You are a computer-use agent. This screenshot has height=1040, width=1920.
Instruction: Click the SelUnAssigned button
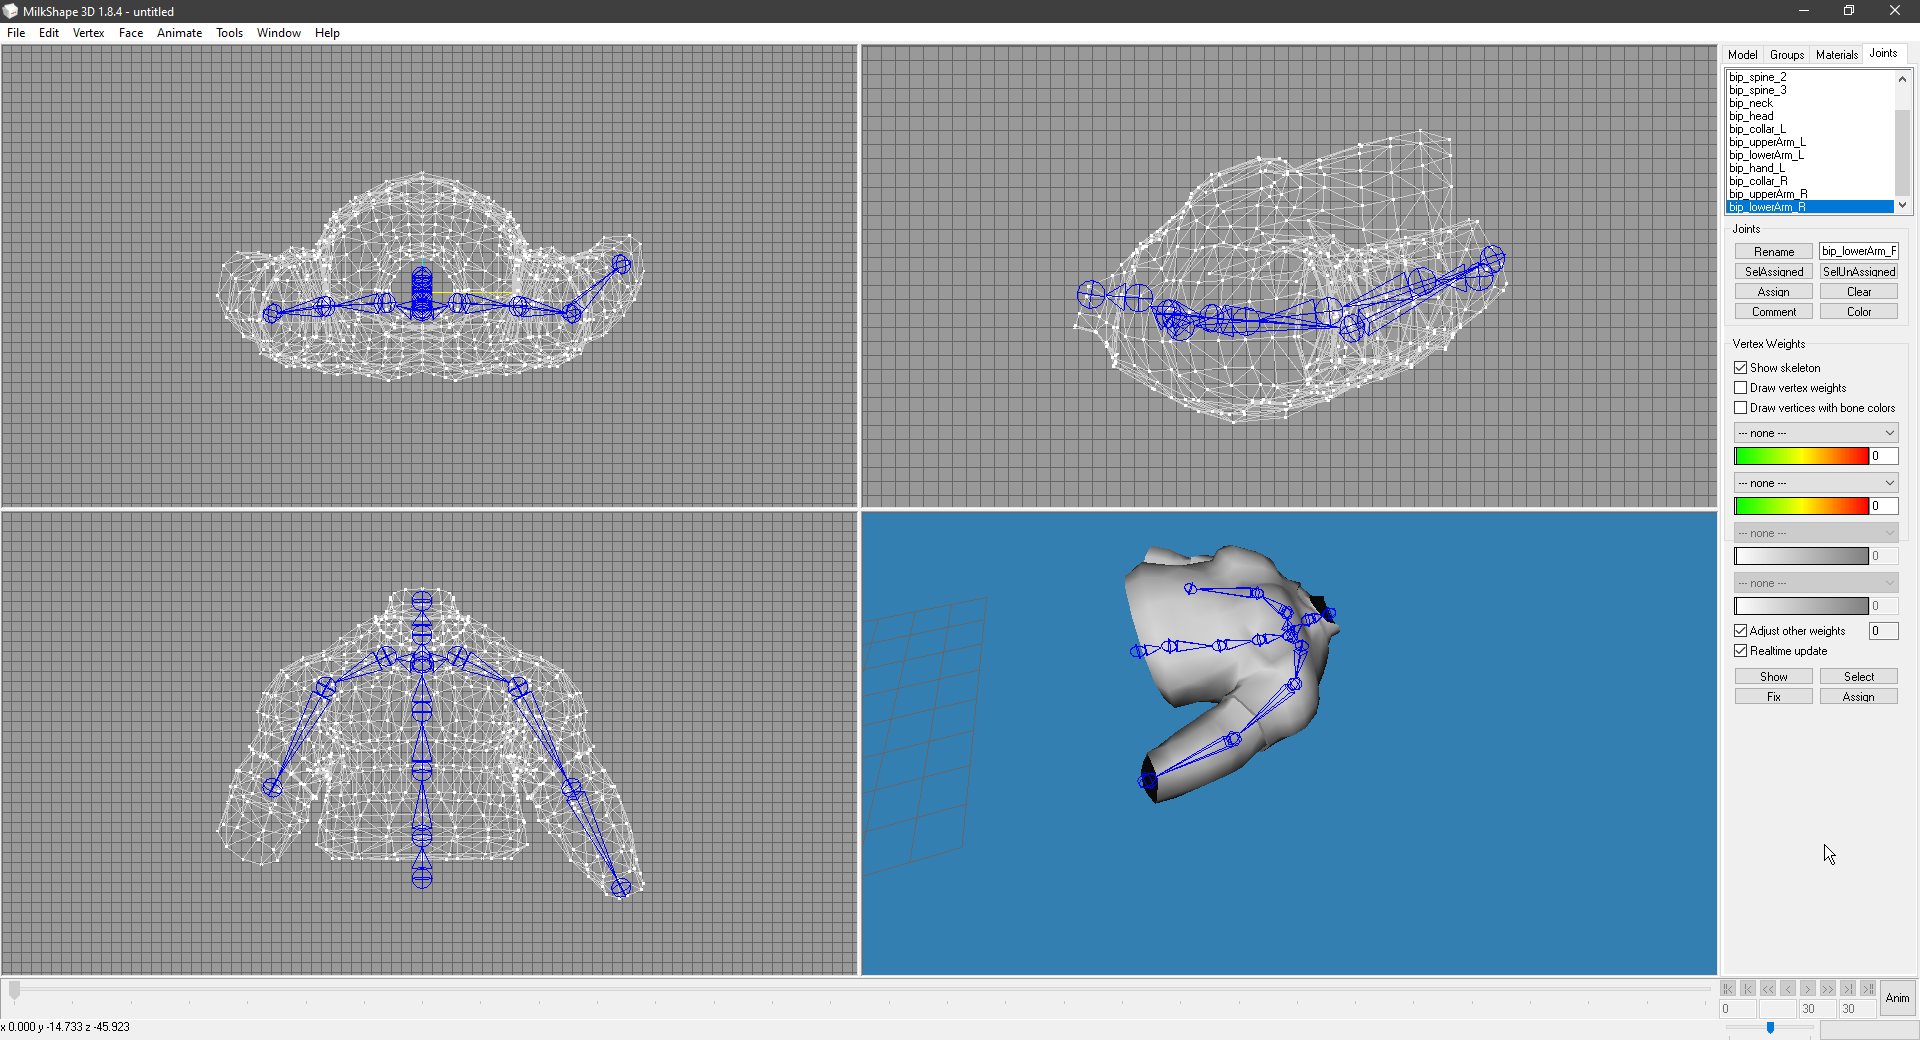[1859, 272]
